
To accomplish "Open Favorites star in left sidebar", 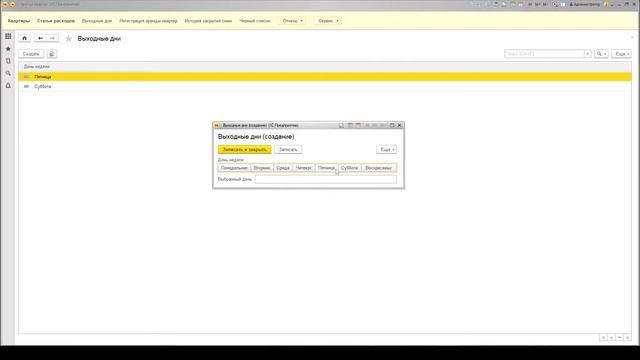I will (x=8, y=49).
